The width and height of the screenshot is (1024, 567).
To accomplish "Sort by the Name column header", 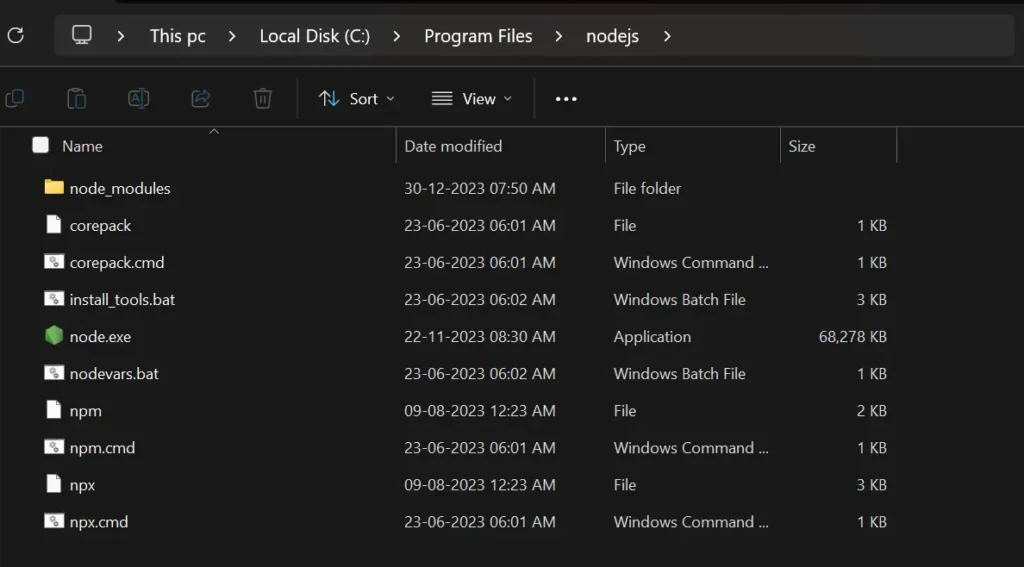I will click(82, 146).
